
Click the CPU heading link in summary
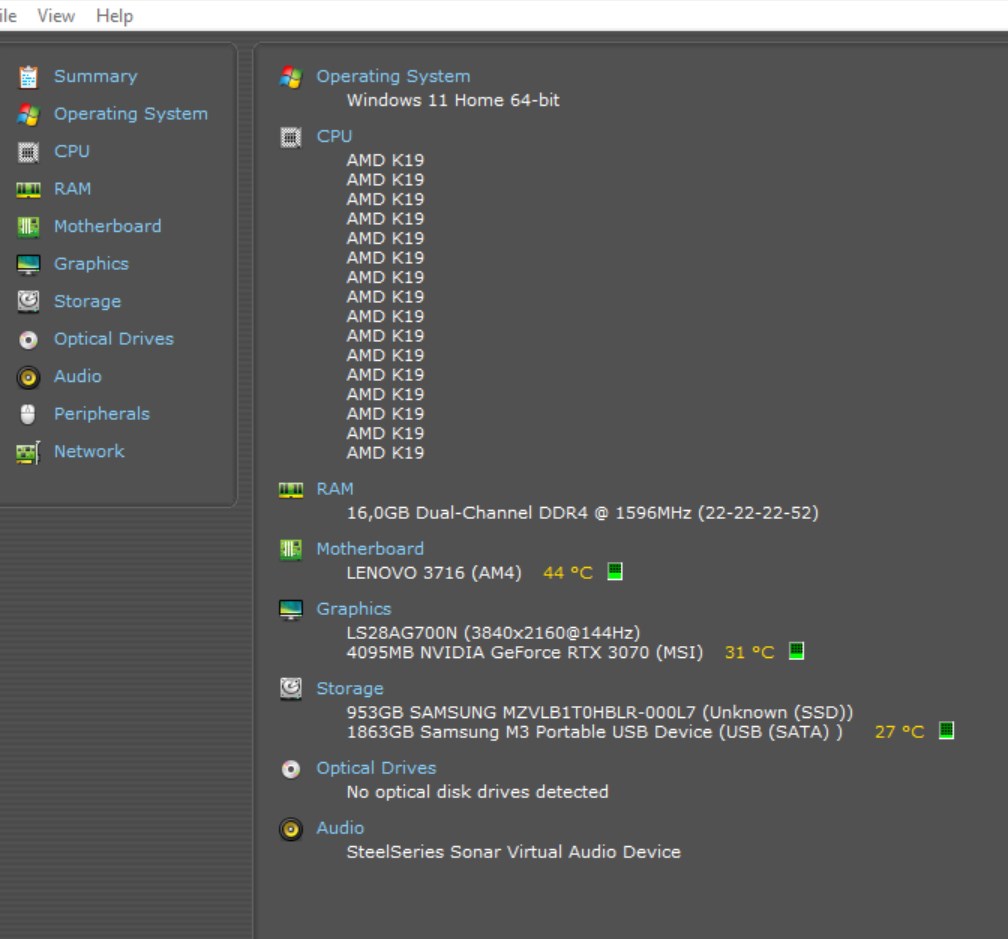click(x=334, y=136)
